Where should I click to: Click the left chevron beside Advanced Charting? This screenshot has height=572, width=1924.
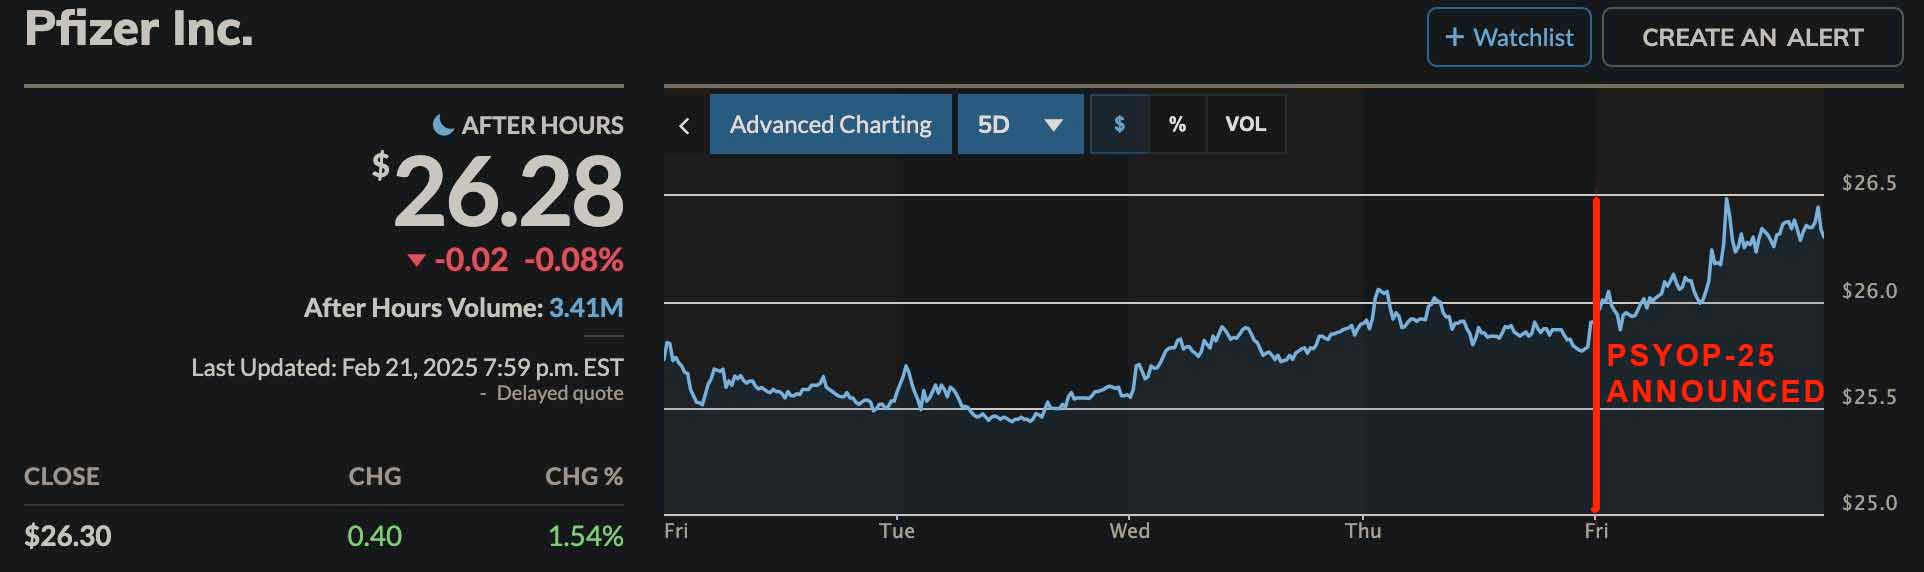(x=684, y=125)
